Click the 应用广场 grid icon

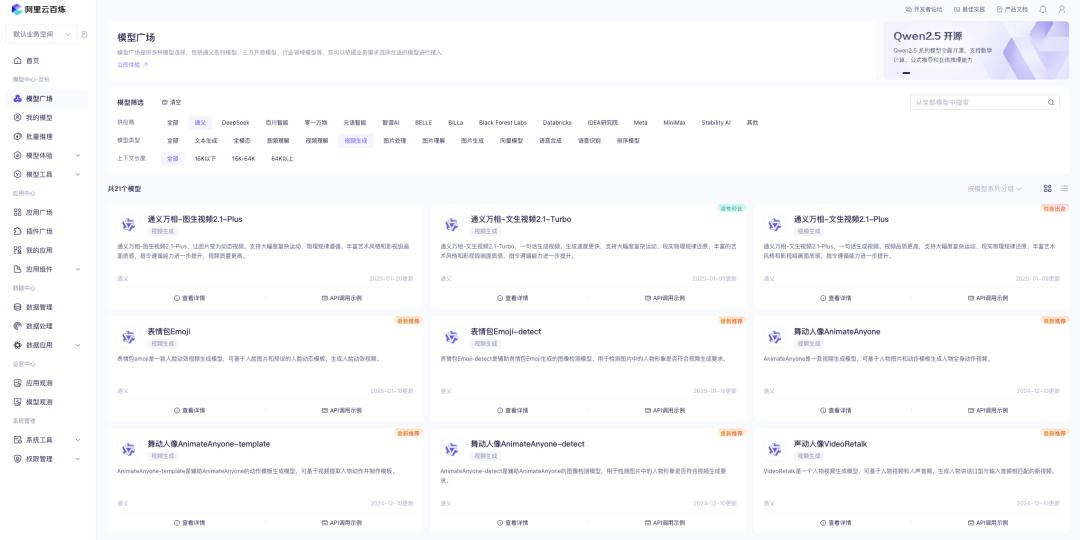pyautogui.click(x=18, y=212)
